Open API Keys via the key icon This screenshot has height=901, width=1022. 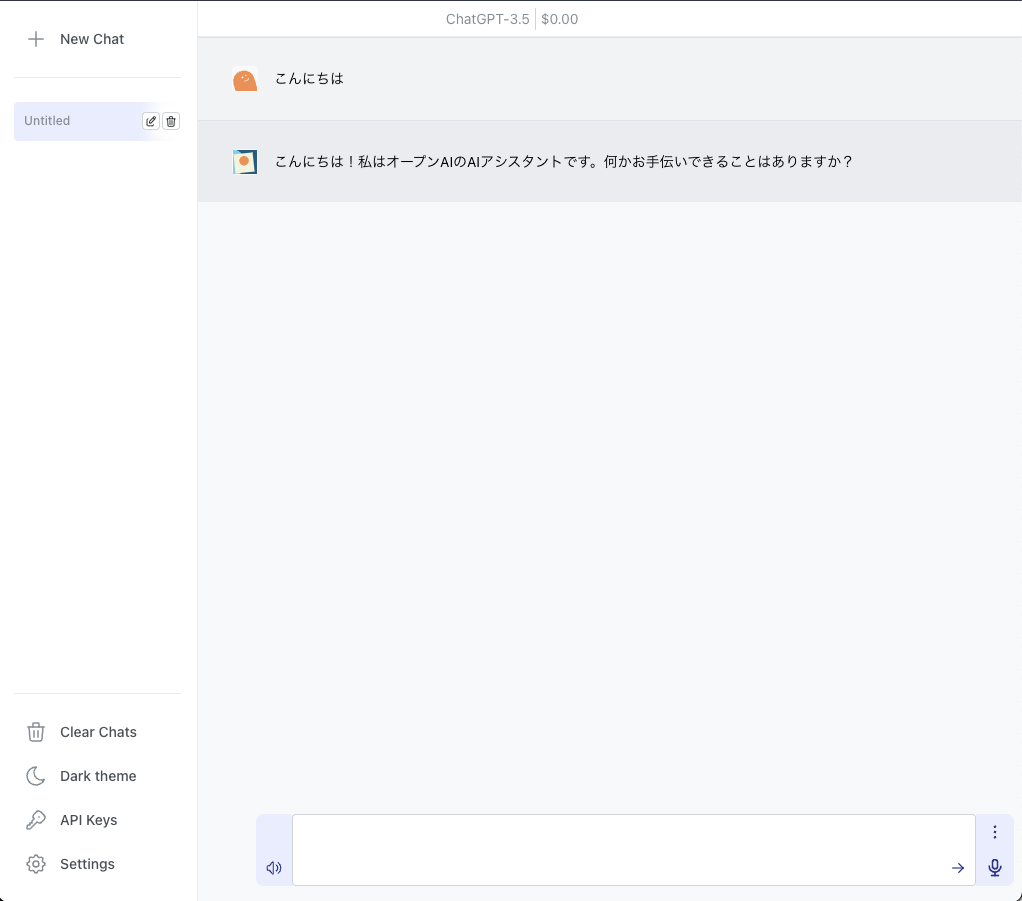[35, 820]
